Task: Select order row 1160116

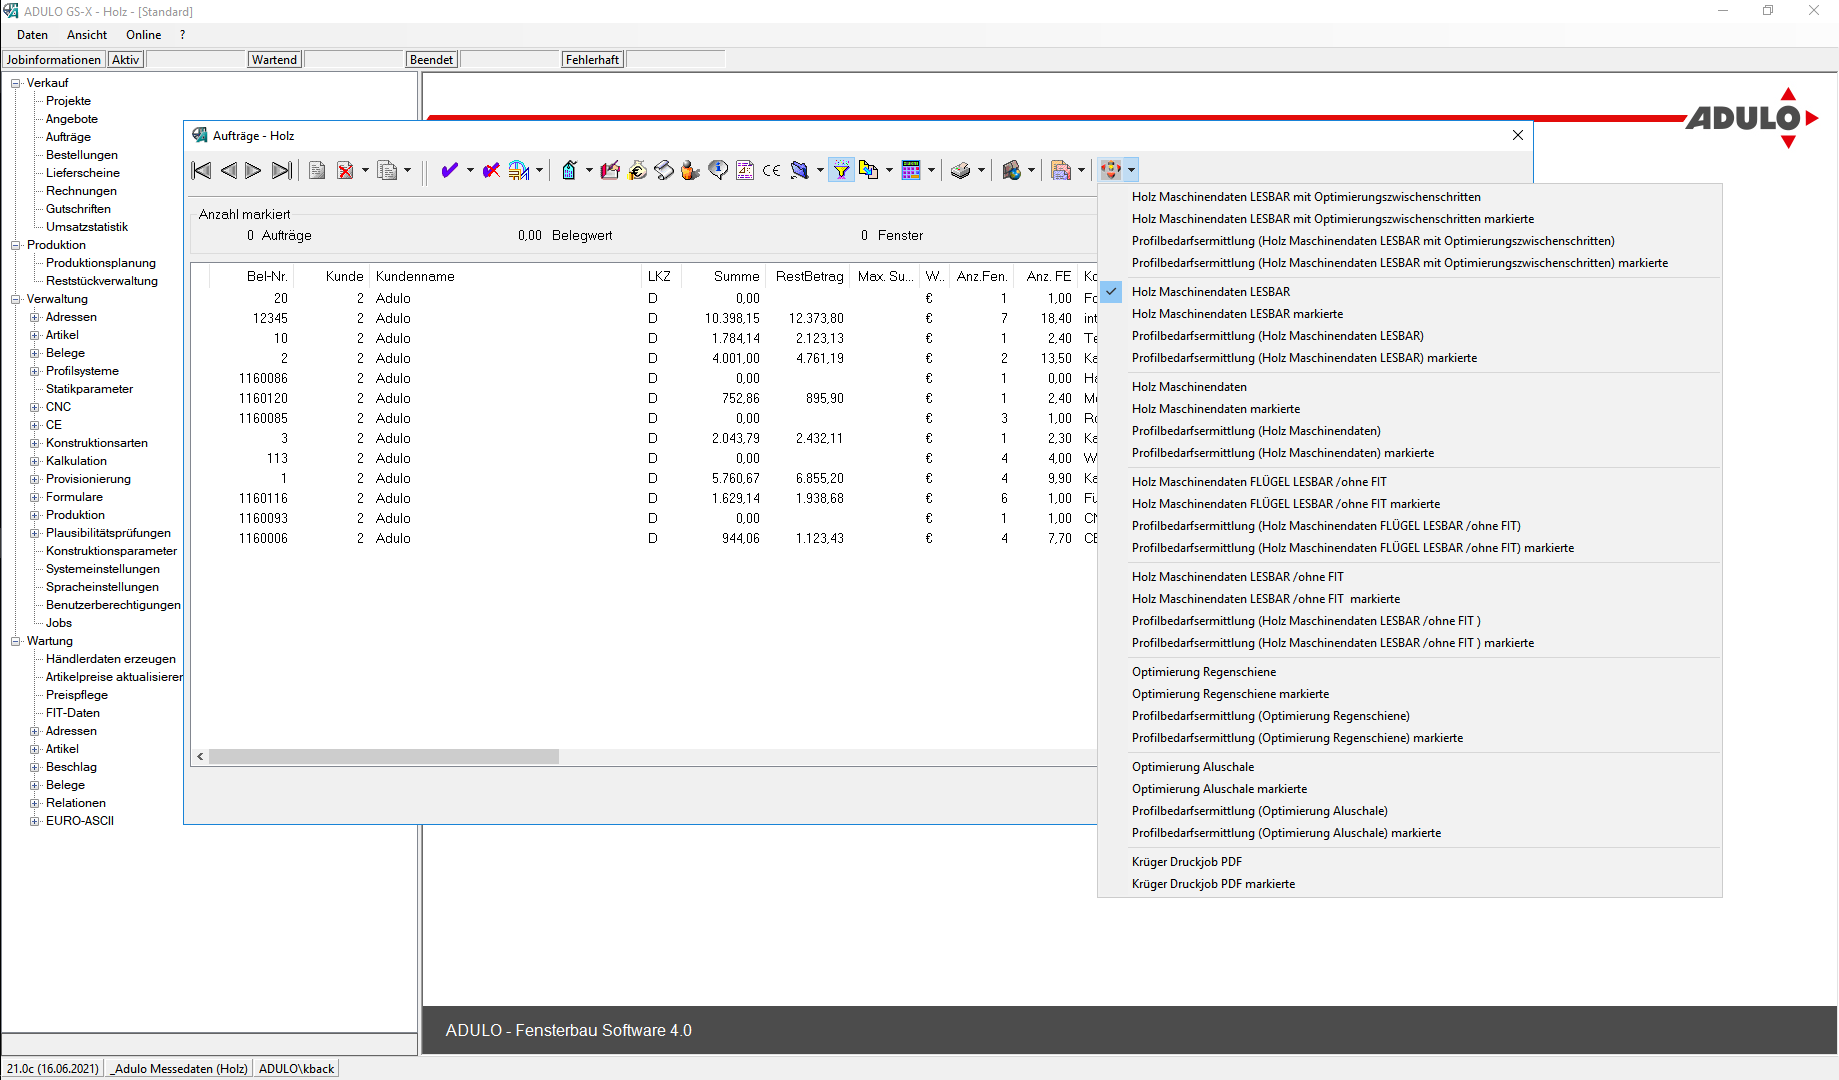Action: pos(643,498)
